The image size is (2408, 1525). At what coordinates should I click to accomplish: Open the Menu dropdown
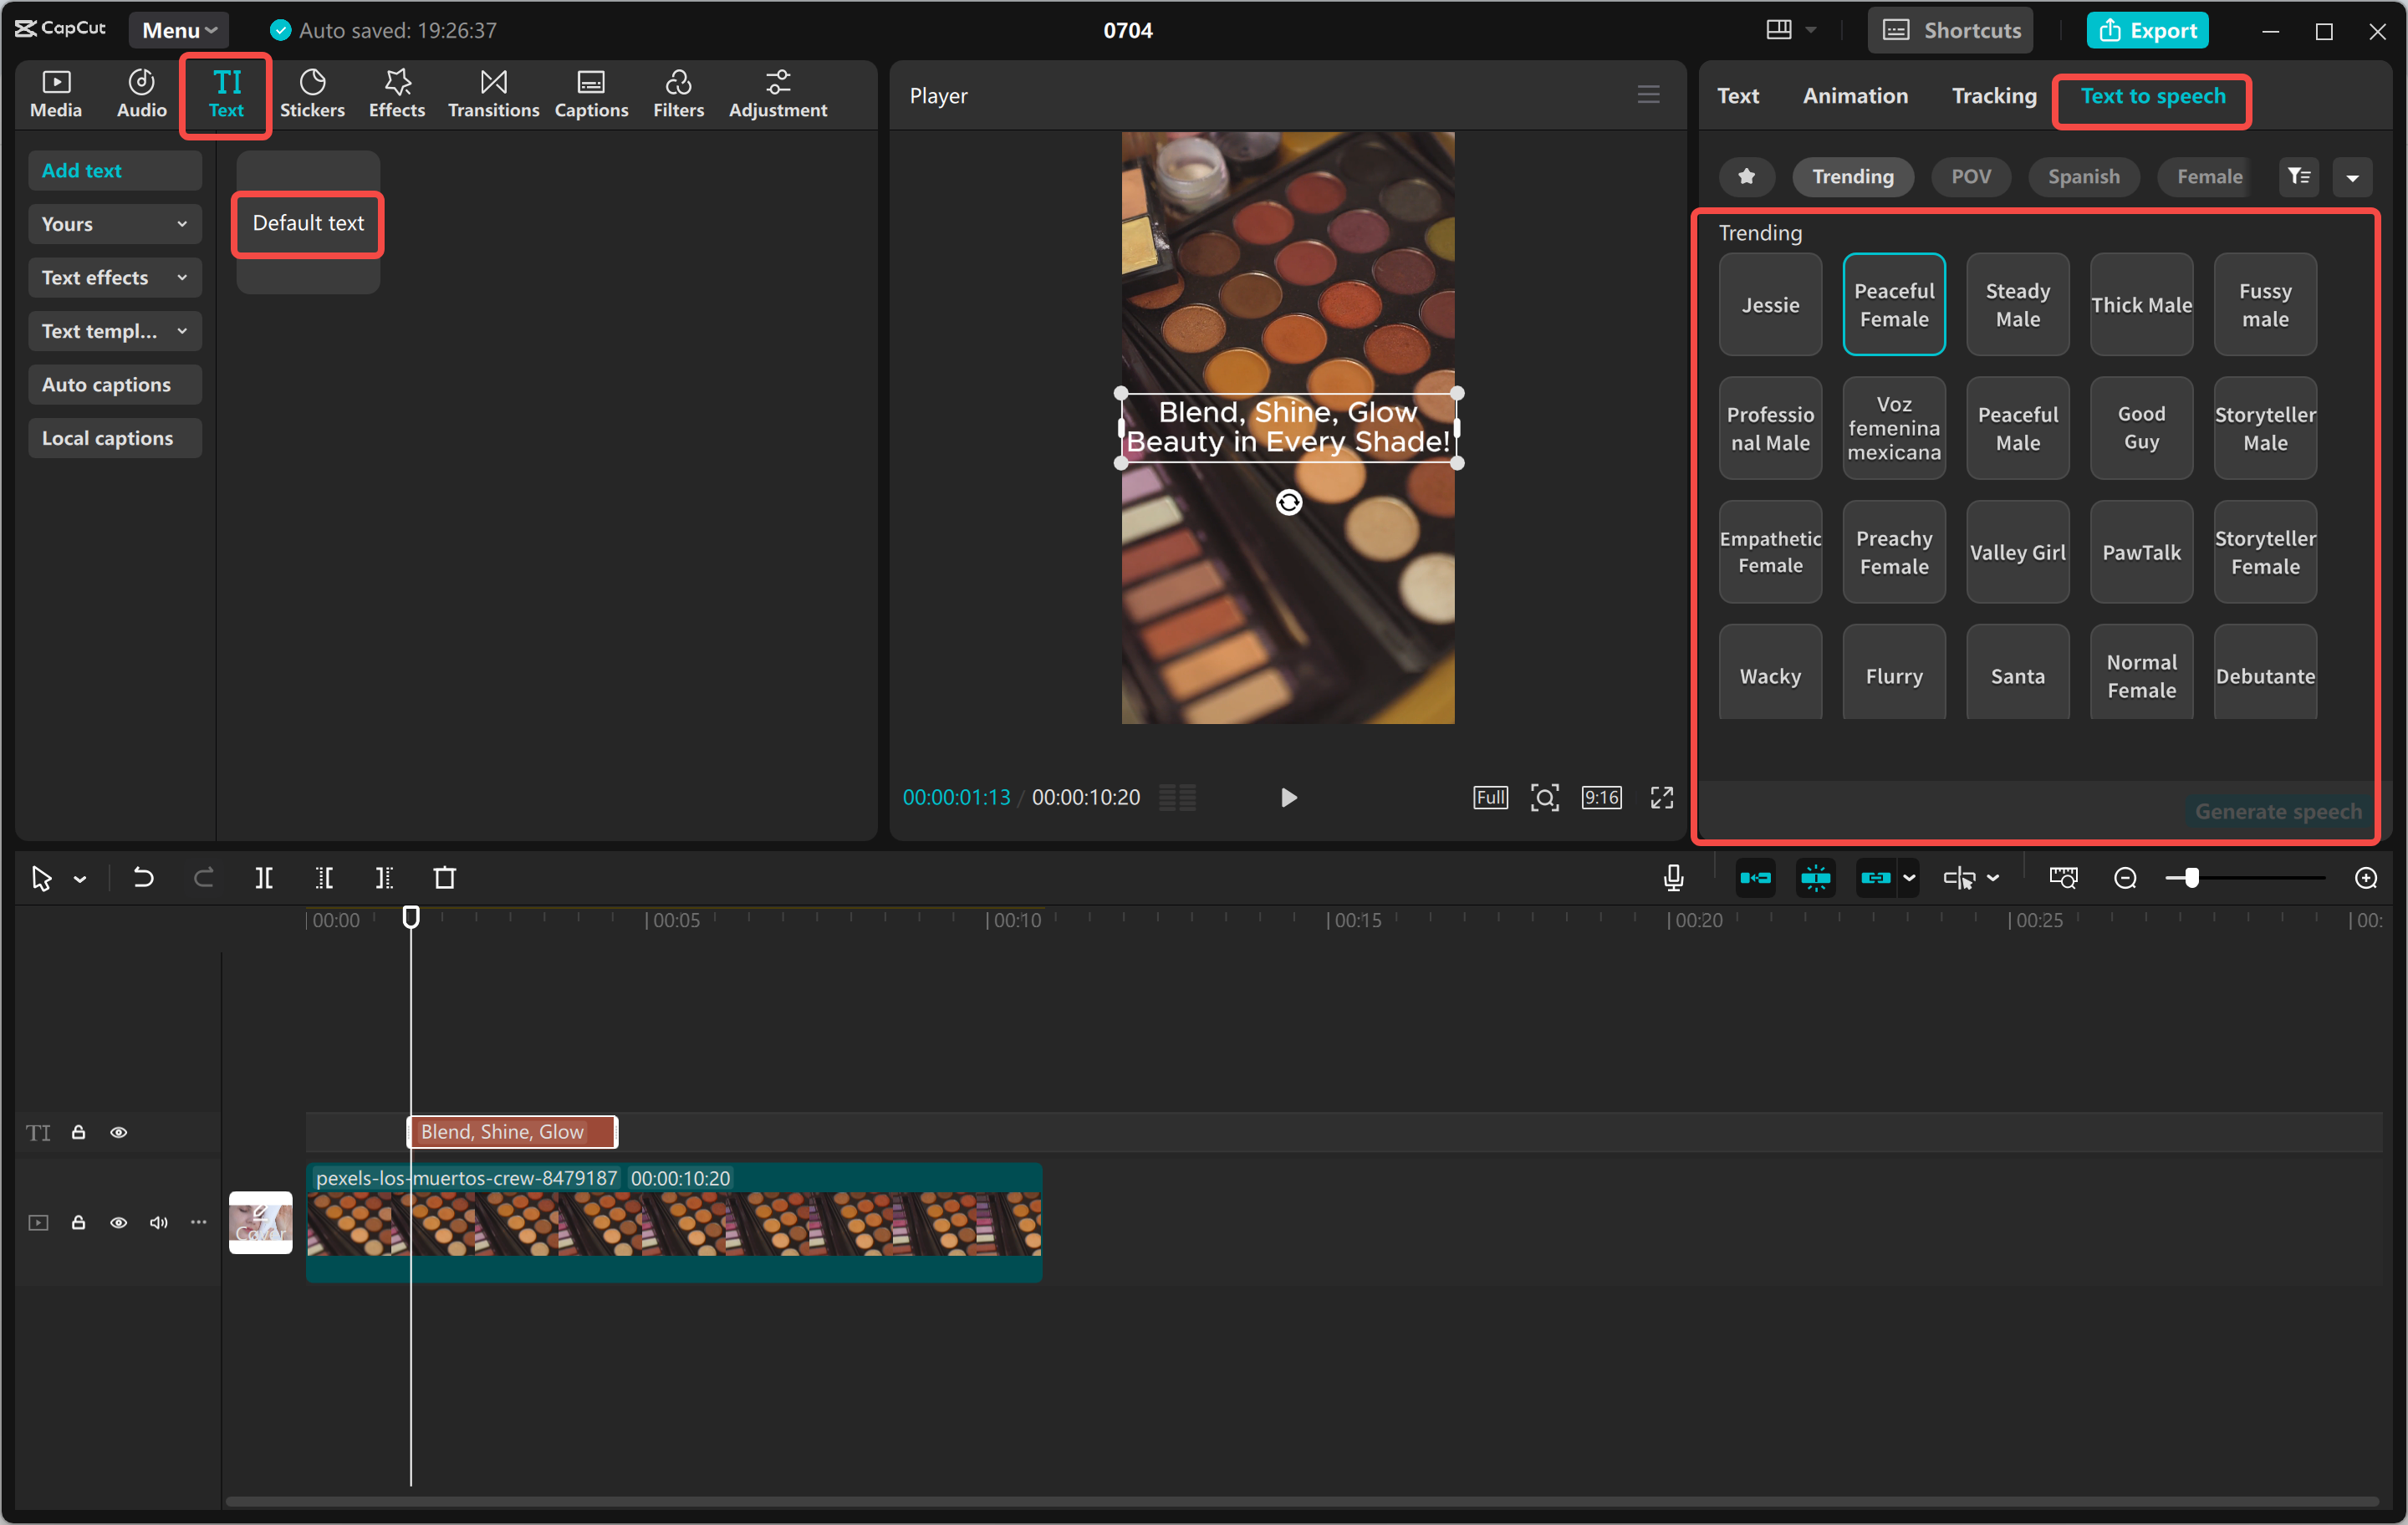[177, 29]
